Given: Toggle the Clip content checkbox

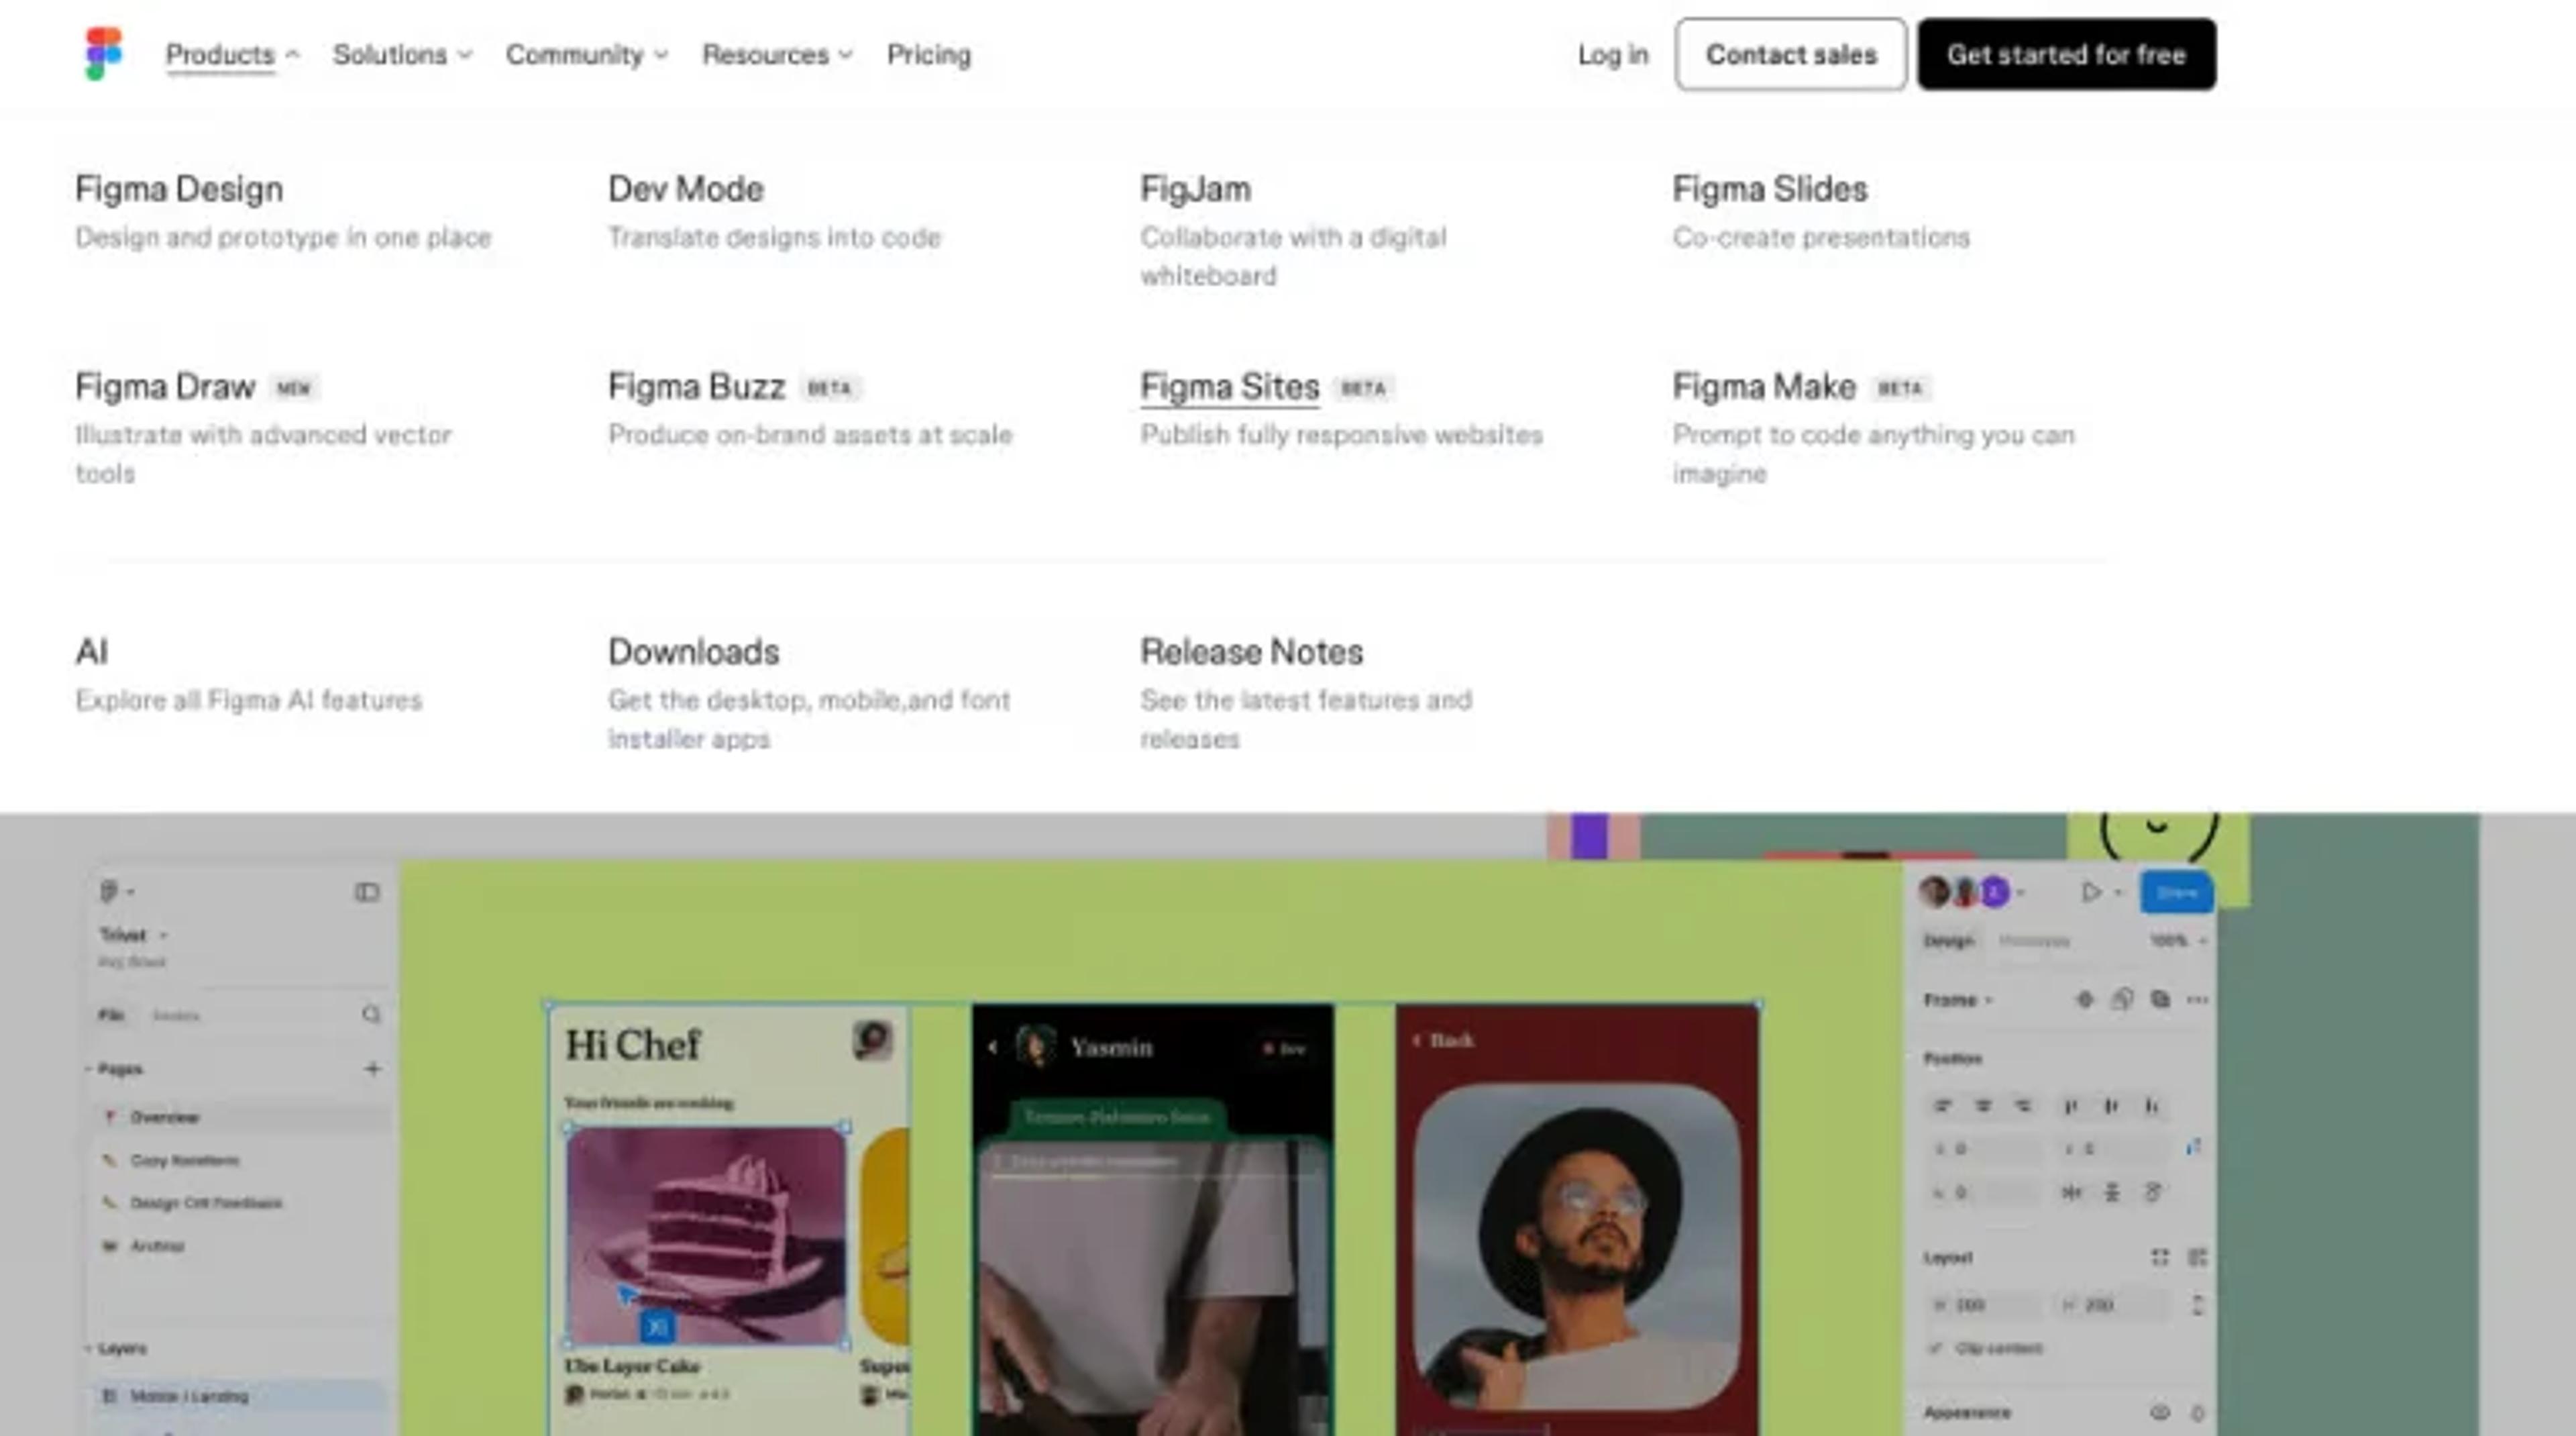Looking at the screenshot, I should tap(1935, 1349).
